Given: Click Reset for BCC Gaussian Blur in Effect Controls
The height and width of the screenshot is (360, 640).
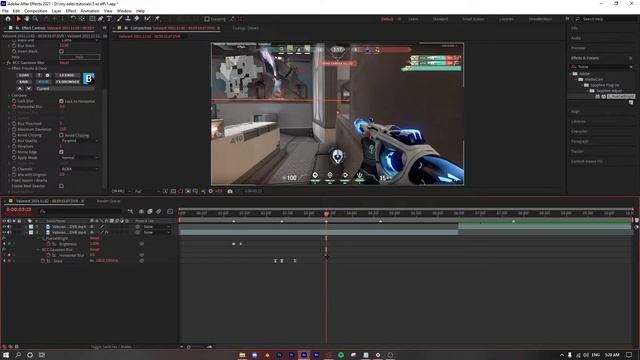Looking at the screenshot, I should (64, 63).
